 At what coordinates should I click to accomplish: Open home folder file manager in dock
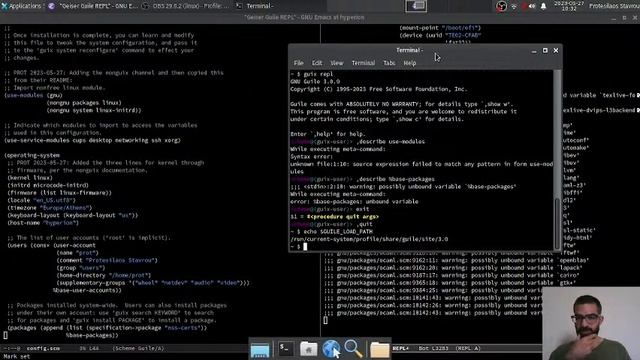pos(309,349)
